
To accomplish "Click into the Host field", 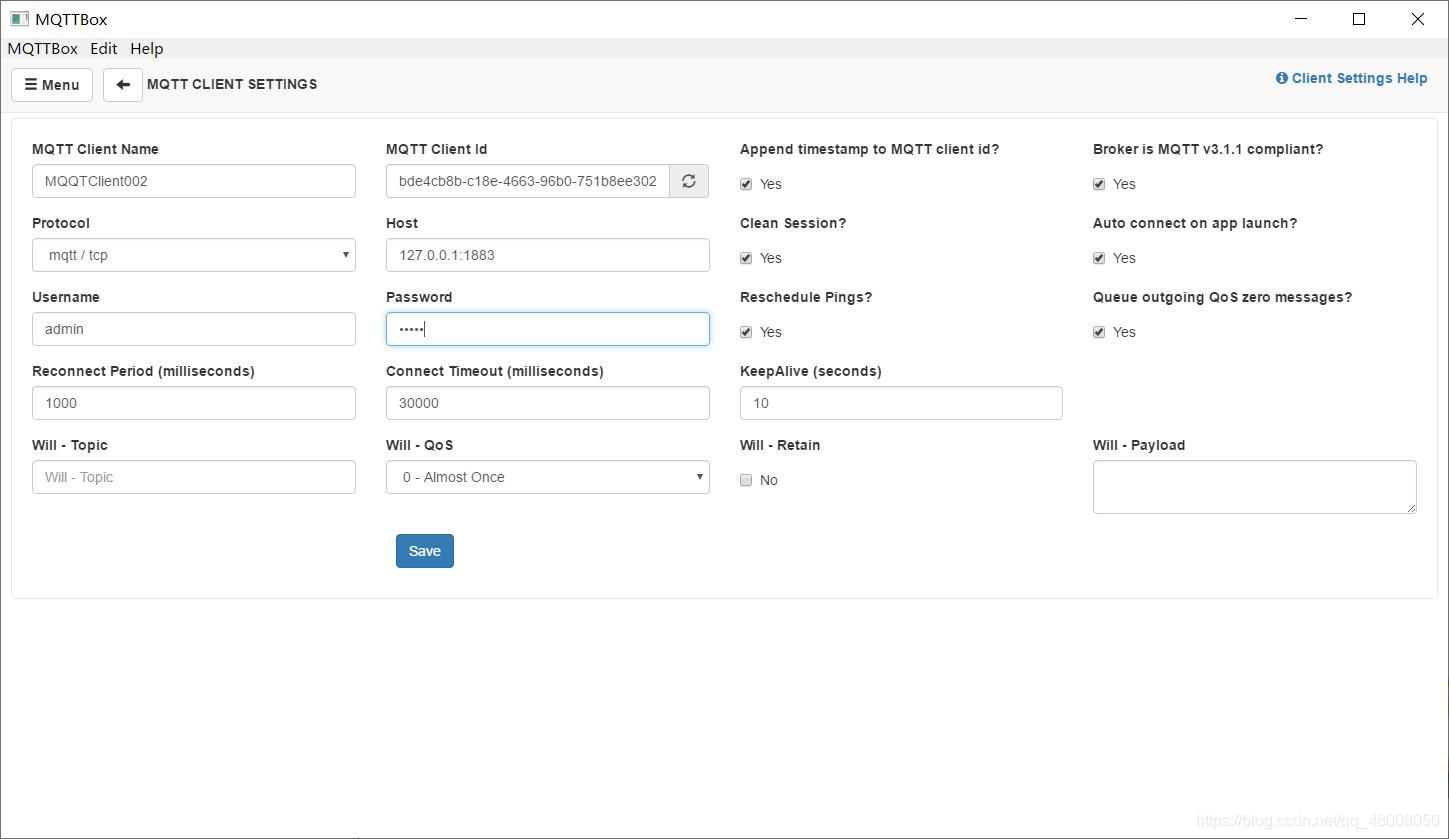I will [x=548, y=255].
